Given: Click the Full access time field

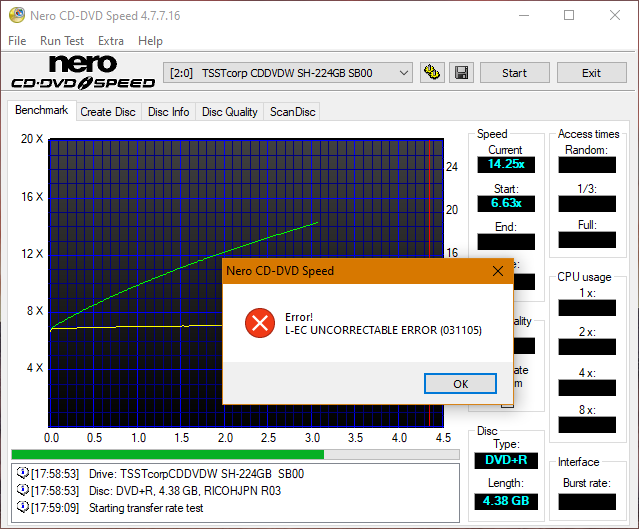Looking at the screenshot, I should [x=587, y=240].
